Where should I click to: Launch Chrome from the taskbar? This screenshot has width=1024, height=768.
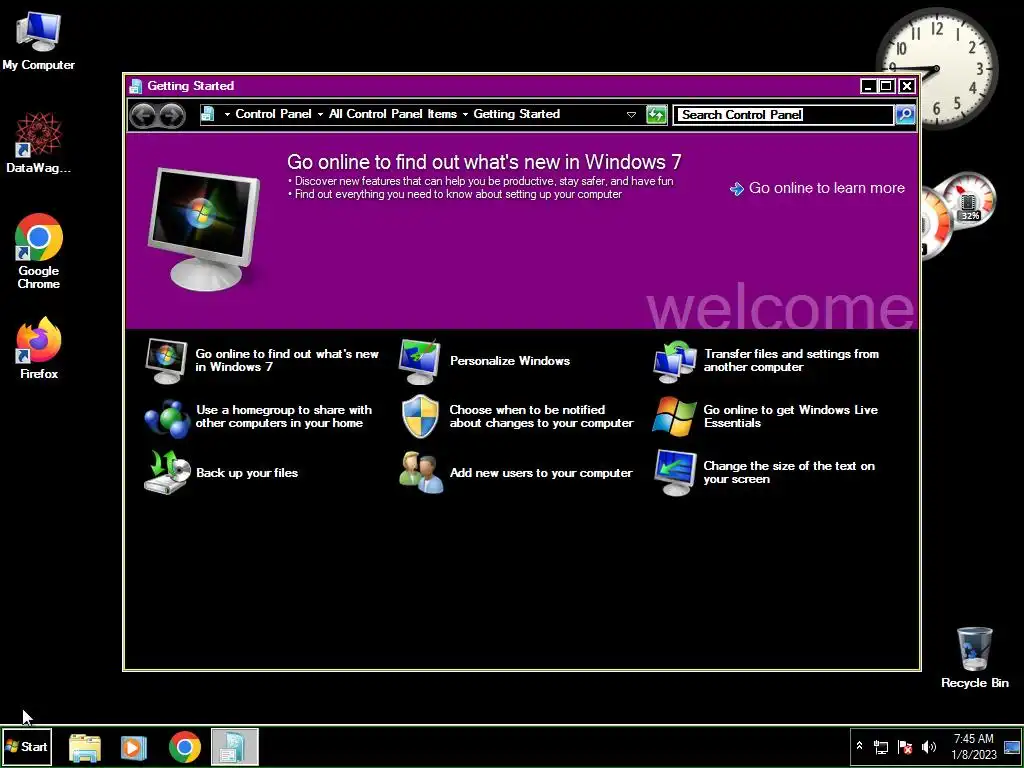pyautogui.click(x=185, y=747)
